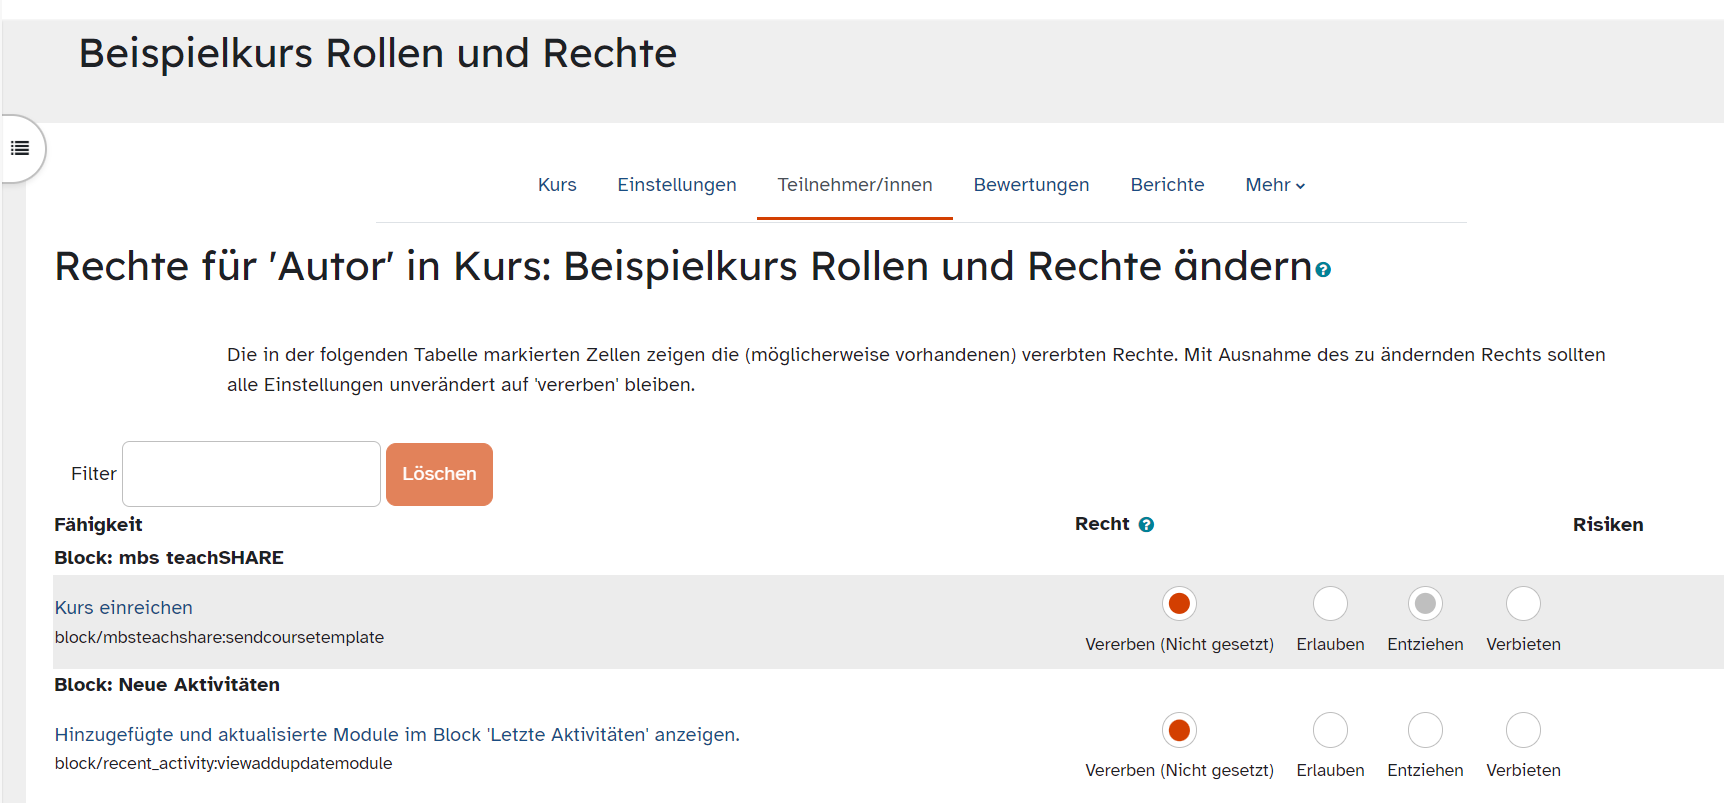Viewport: 1724px width, 803px height.
Task: Select Vererben for Kurs einreichen
Action: pyautogui.click(x=1179, y=604)
